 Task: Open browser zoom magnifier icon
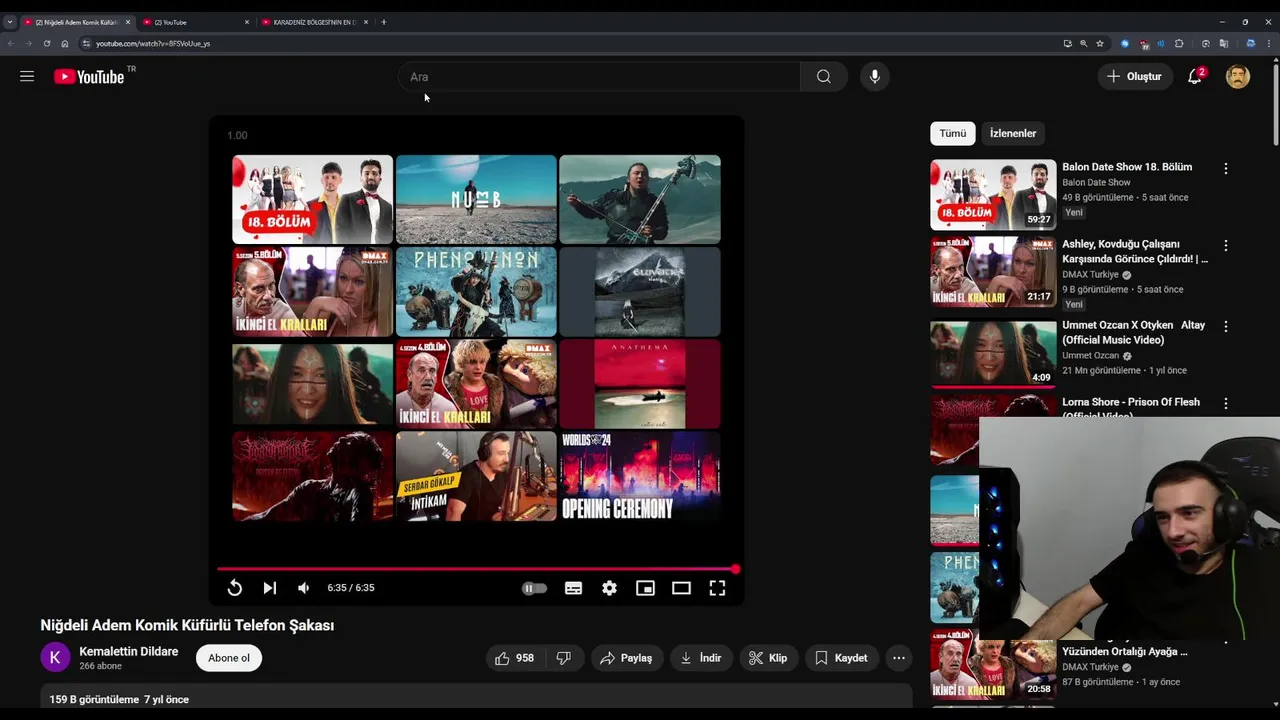click(x=1083, y=43)
